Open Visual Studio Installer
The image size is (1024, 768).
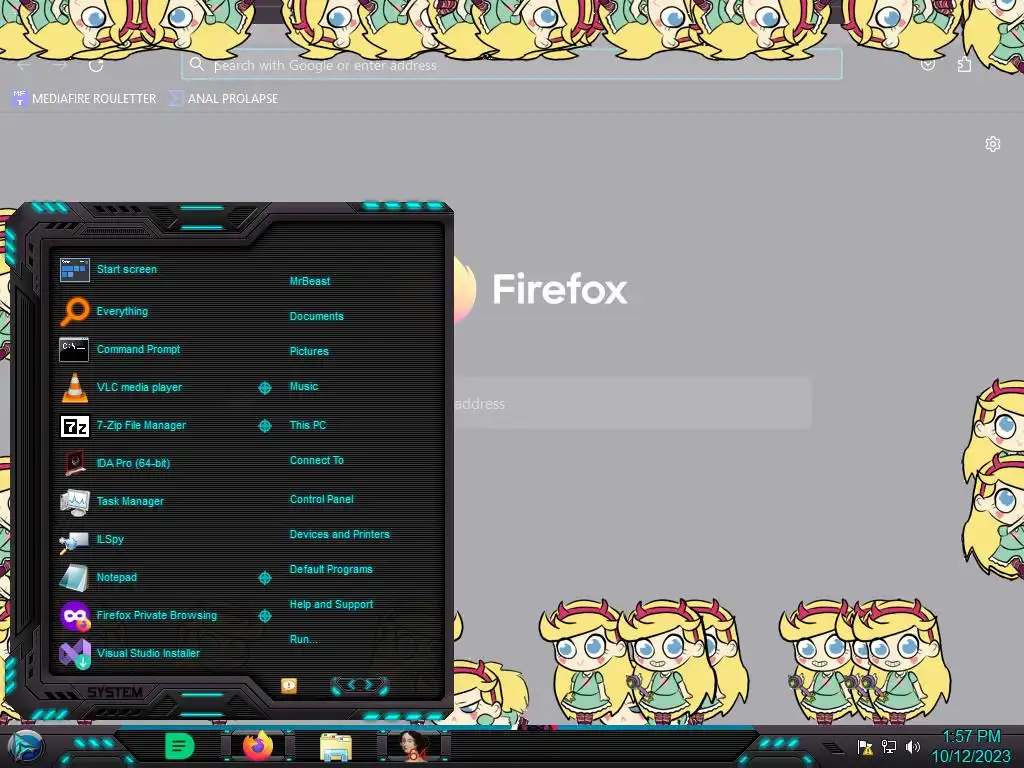pyautogui.click(x=129, y=653)
